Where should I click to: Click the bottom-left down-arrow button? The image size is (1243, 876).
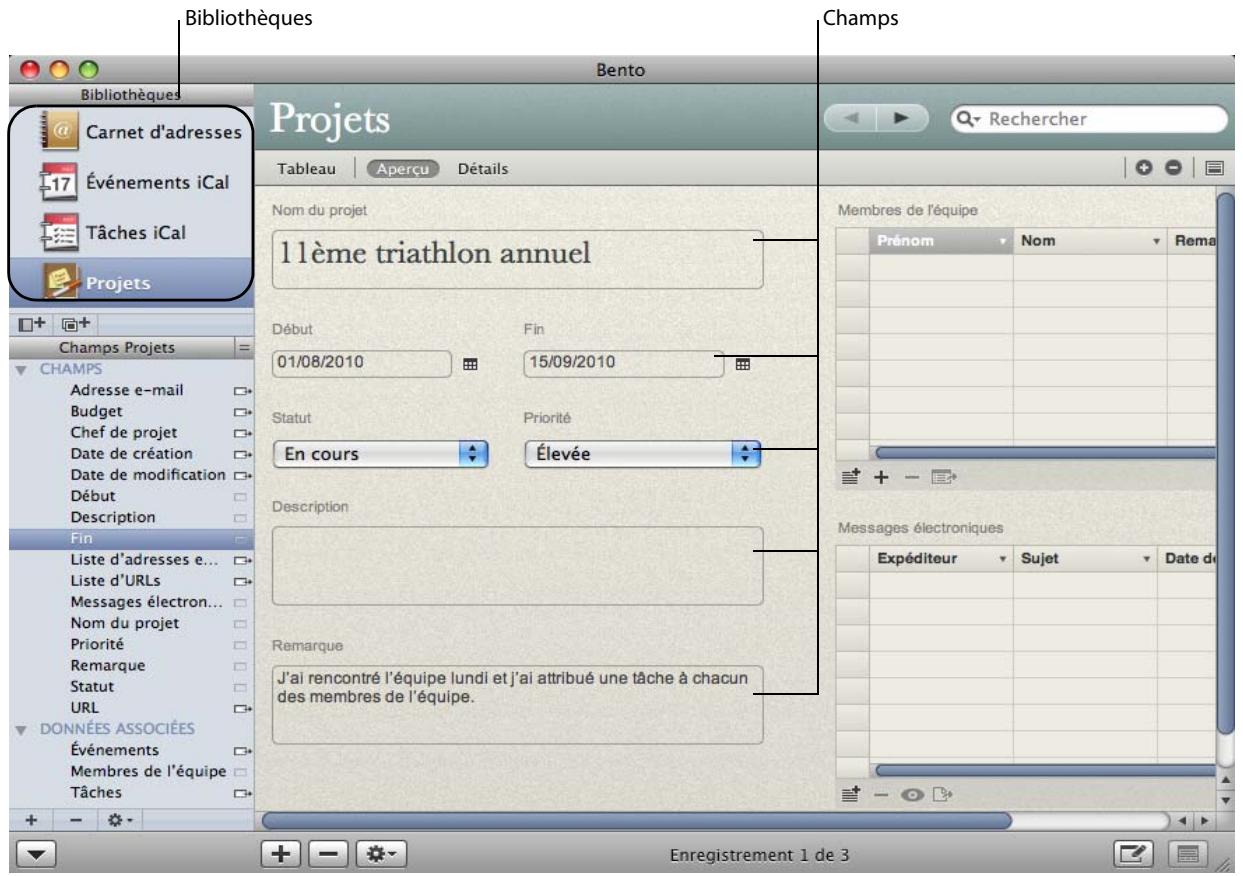click(x=35, y=853)
